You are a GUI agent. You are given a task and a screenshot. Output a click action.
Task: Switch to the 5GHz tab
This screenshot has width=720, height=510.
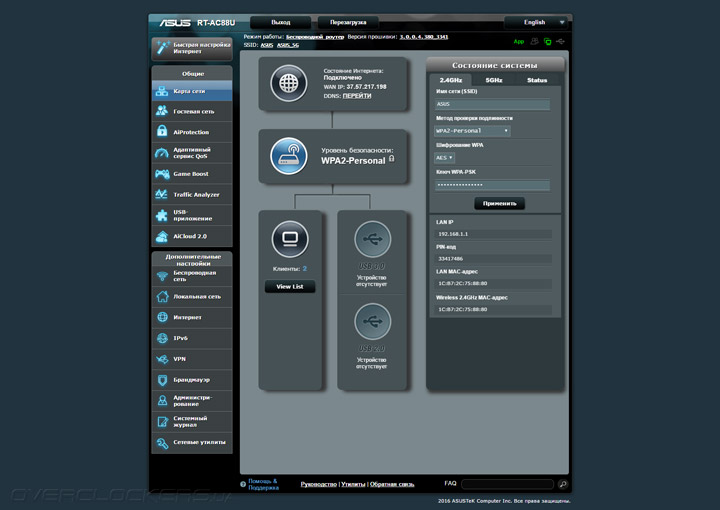[x=494, y=80]
